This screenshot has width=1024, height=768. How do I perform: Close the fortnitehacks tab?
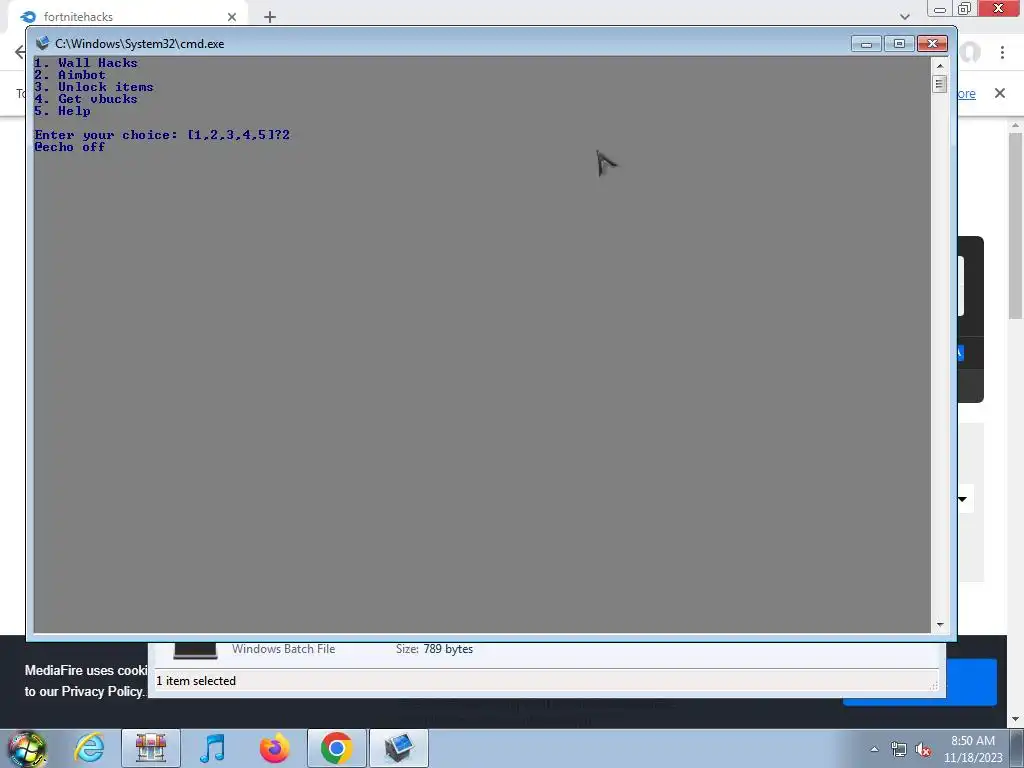[232, 17]
